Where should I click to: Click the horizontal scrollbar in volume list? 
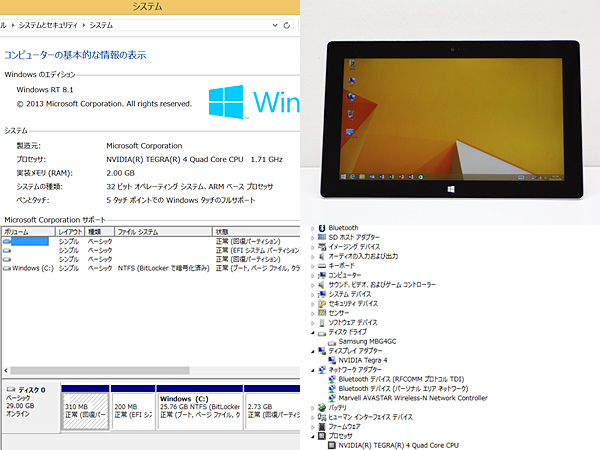[100, 370]
